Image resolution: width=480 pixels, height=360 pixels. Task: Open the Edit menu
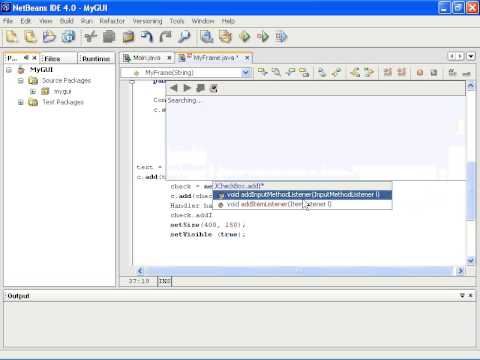click(26, 21)
